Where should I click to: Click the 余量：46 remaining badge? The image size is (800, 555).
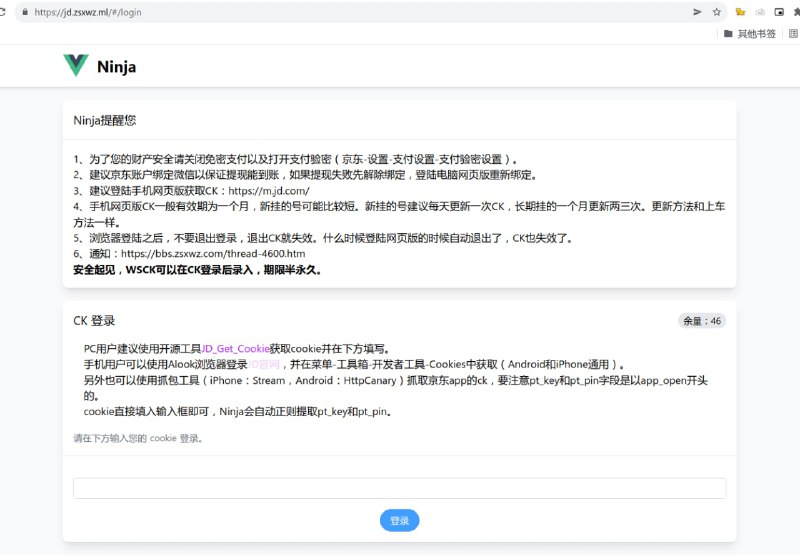(701, 321)
